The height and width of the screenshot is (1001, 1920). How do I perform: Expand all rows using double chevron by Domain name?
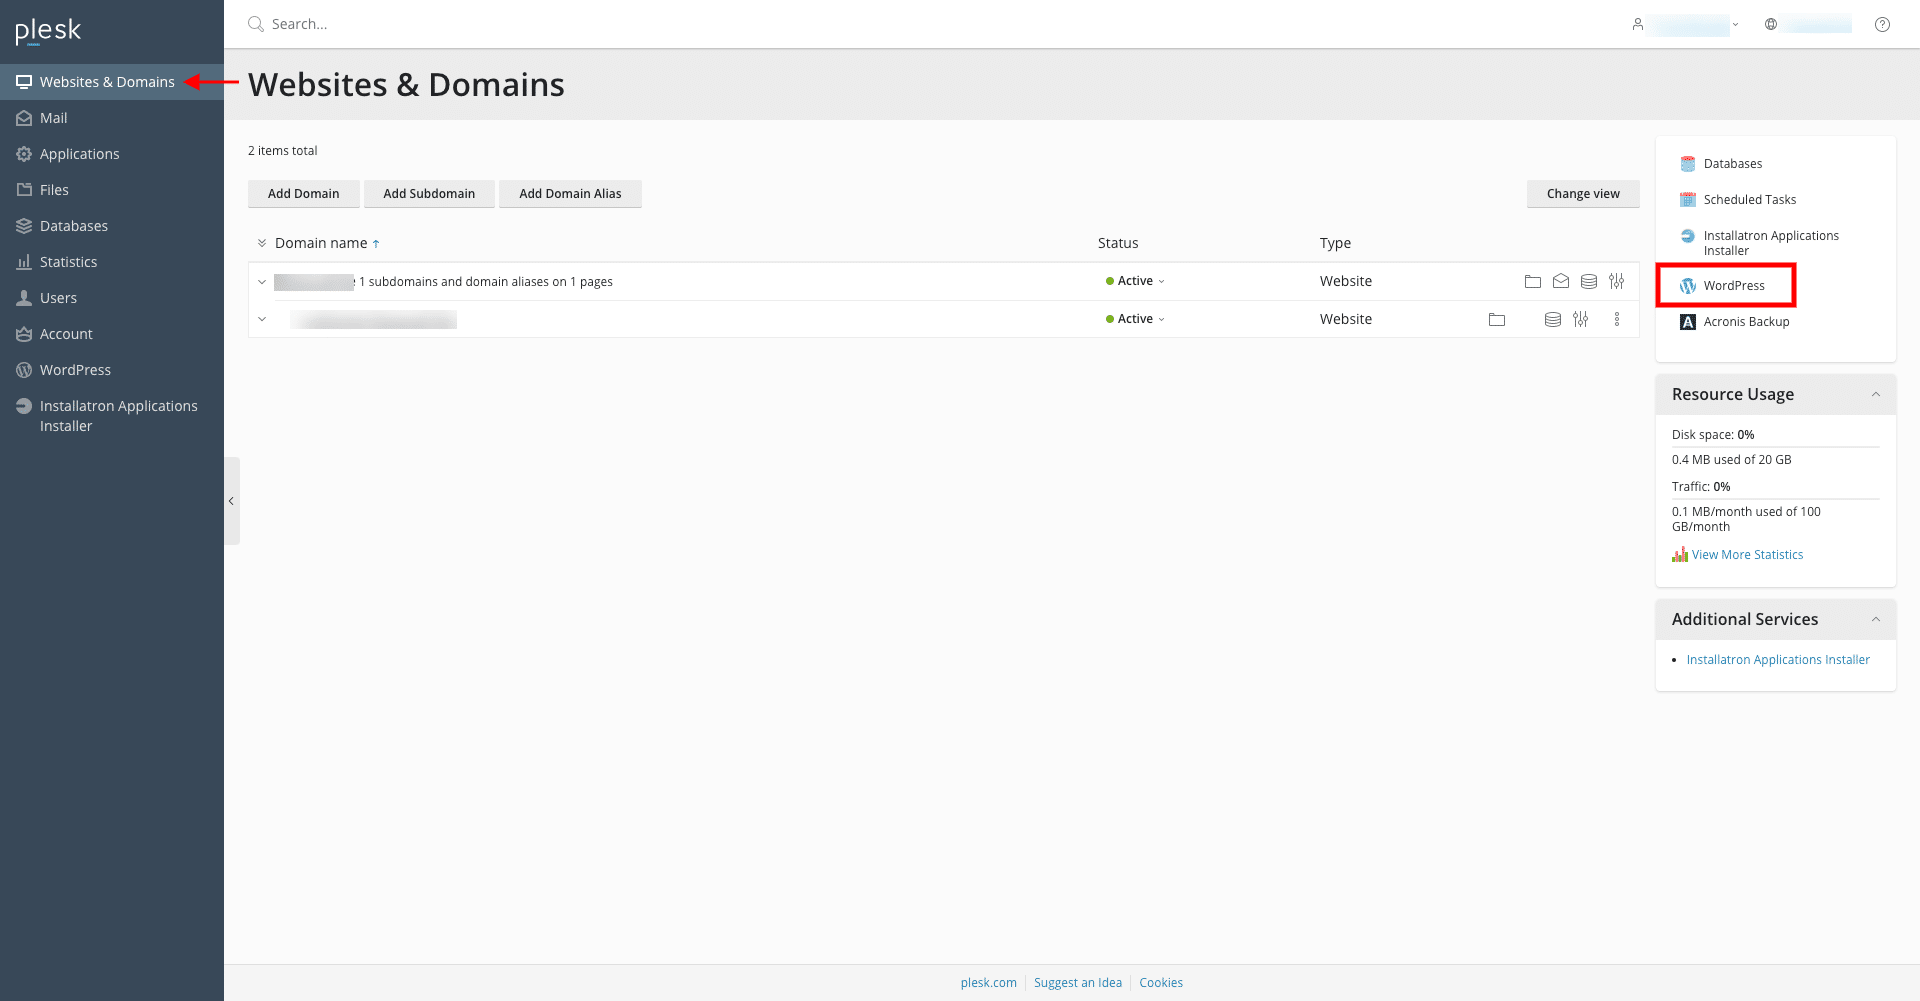[x=262, y=243]
